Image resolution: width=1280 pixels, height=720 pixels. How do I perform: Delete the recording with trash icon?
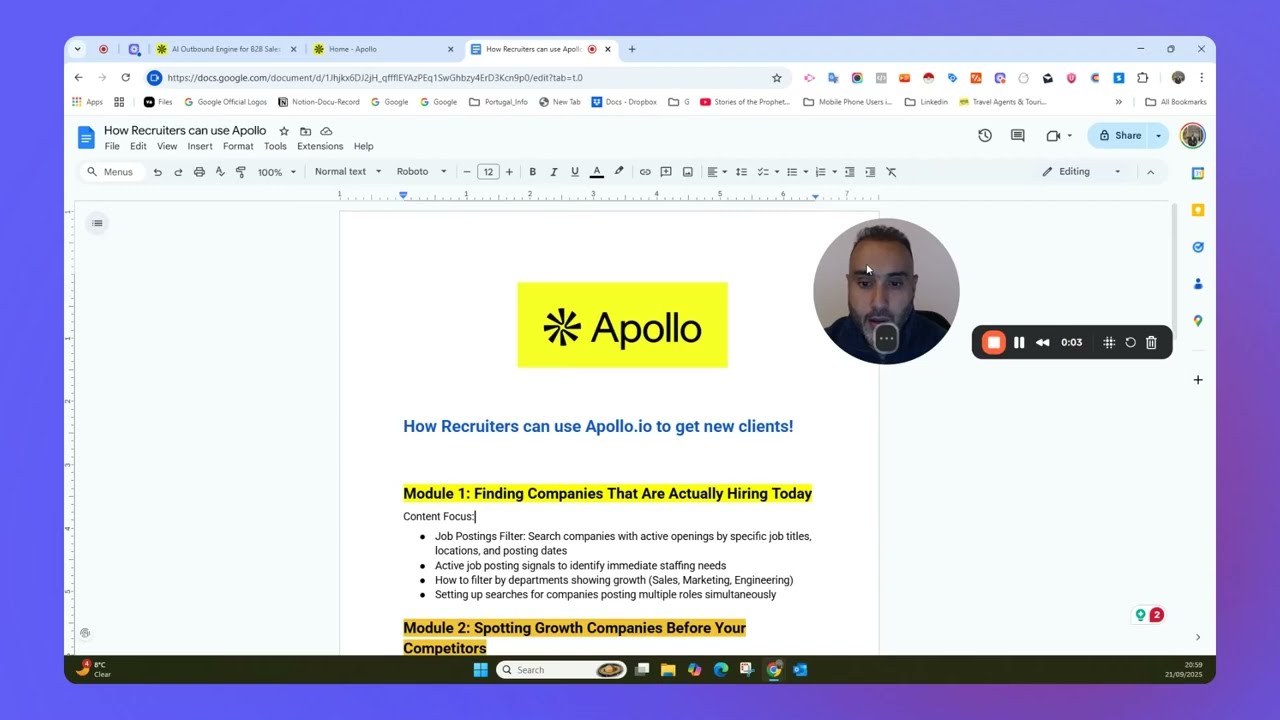[1151, 343]
